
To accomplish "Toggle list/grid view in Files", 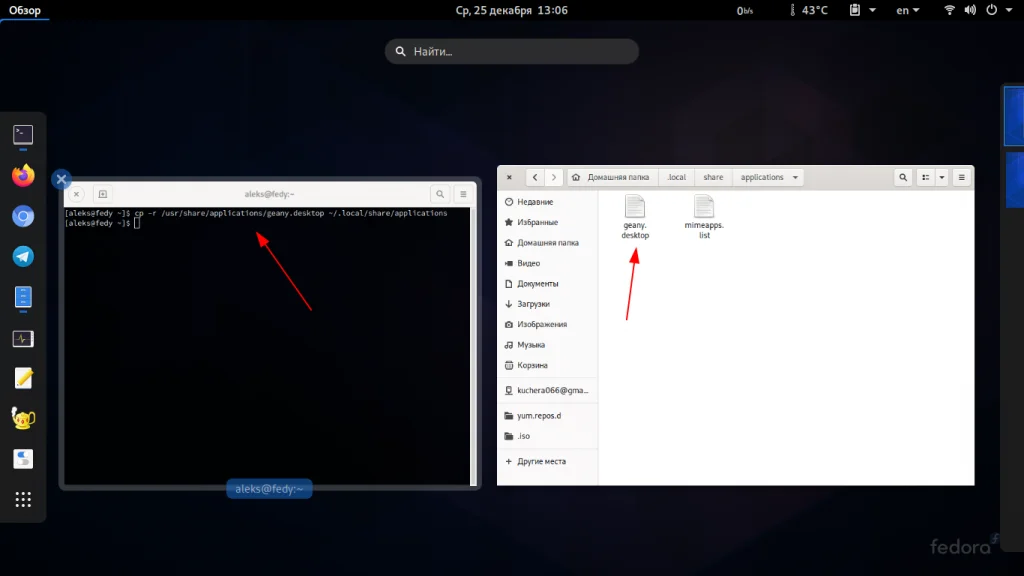I will [x=925, y=177].
